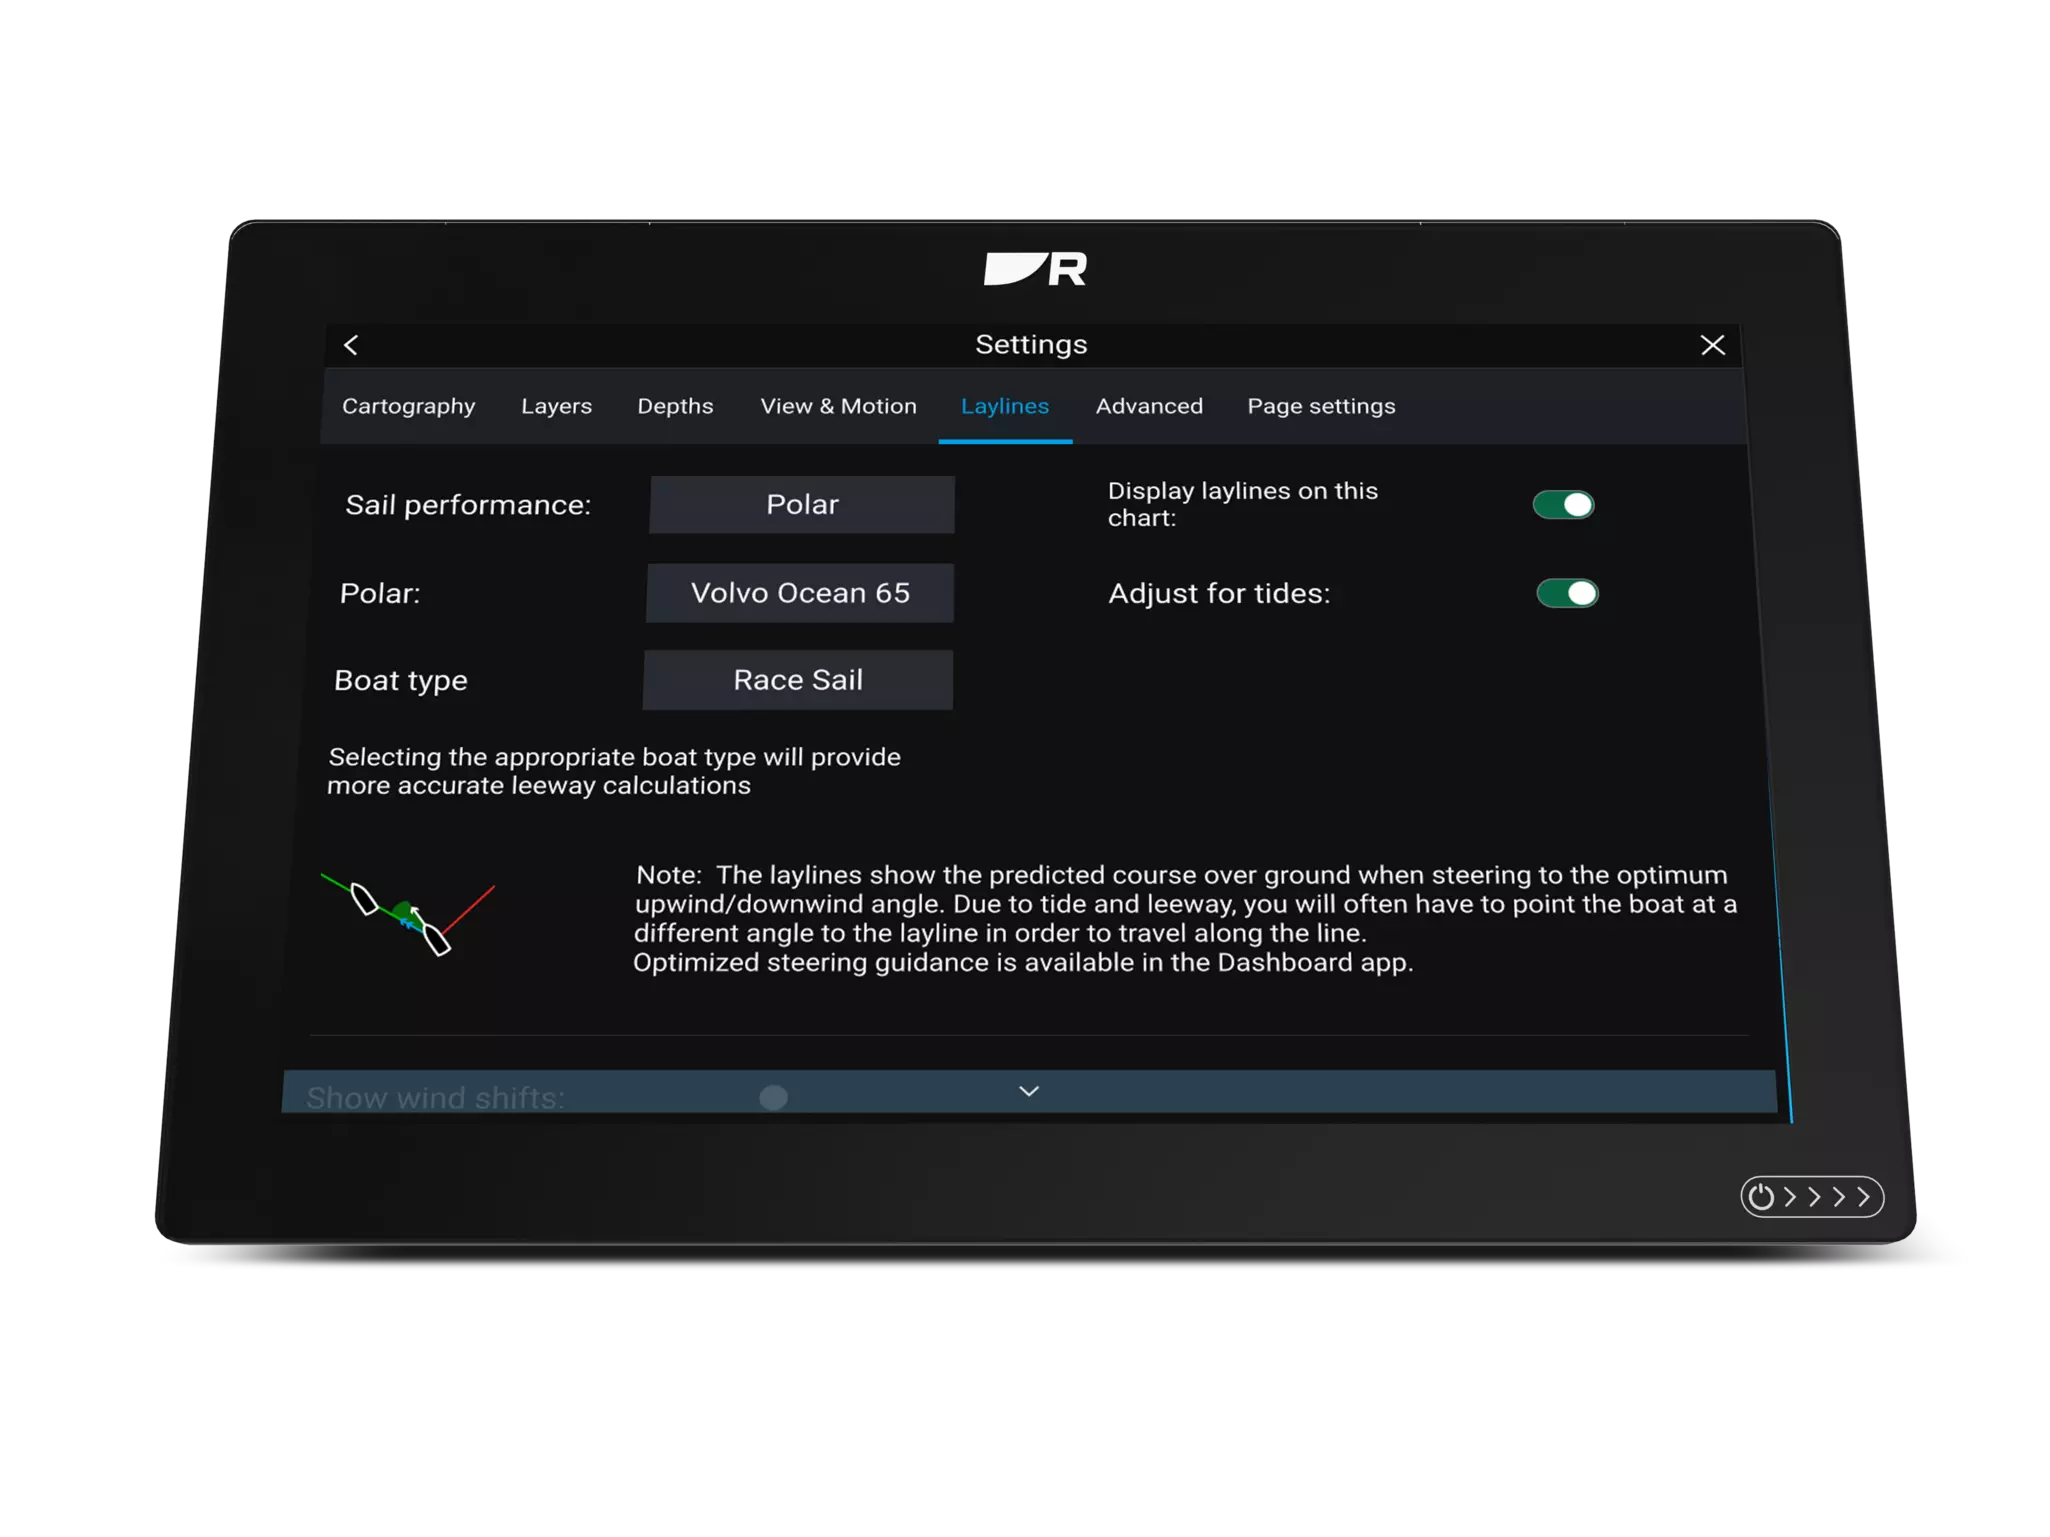2050x1537 pixels.
Task: Switch to the Advanced settings tab
Action: [x=1148, y=405]
